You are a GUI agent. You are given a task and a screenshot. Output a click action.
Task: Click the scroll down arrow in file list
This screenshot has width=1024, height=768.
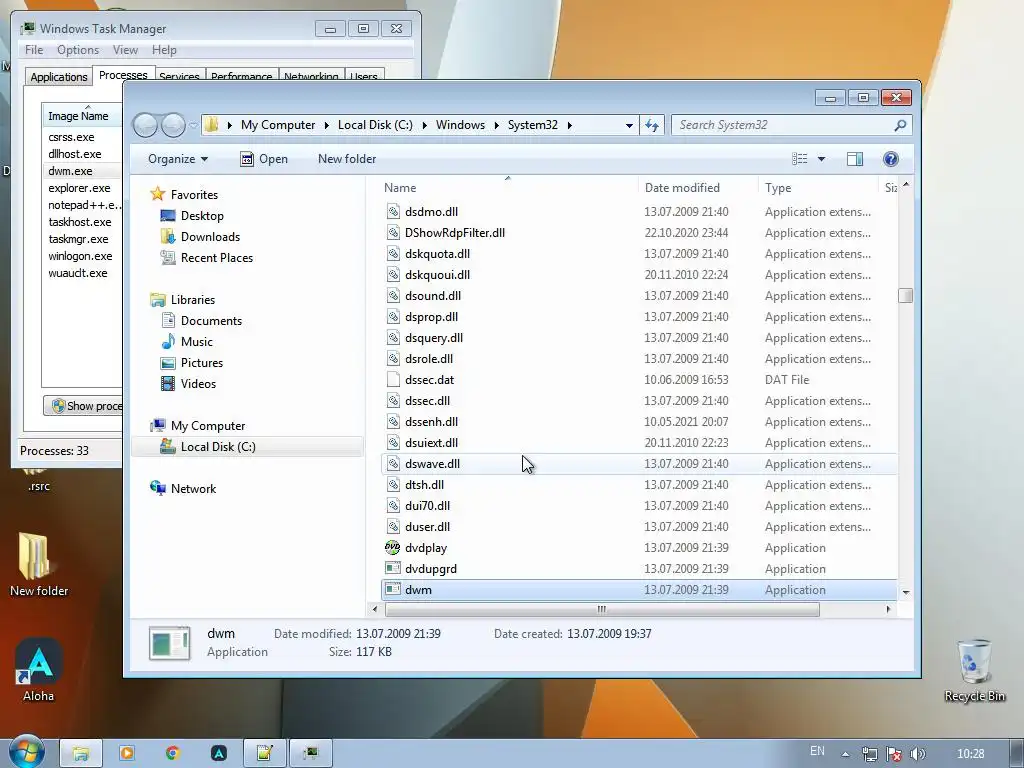click(905, 592)
